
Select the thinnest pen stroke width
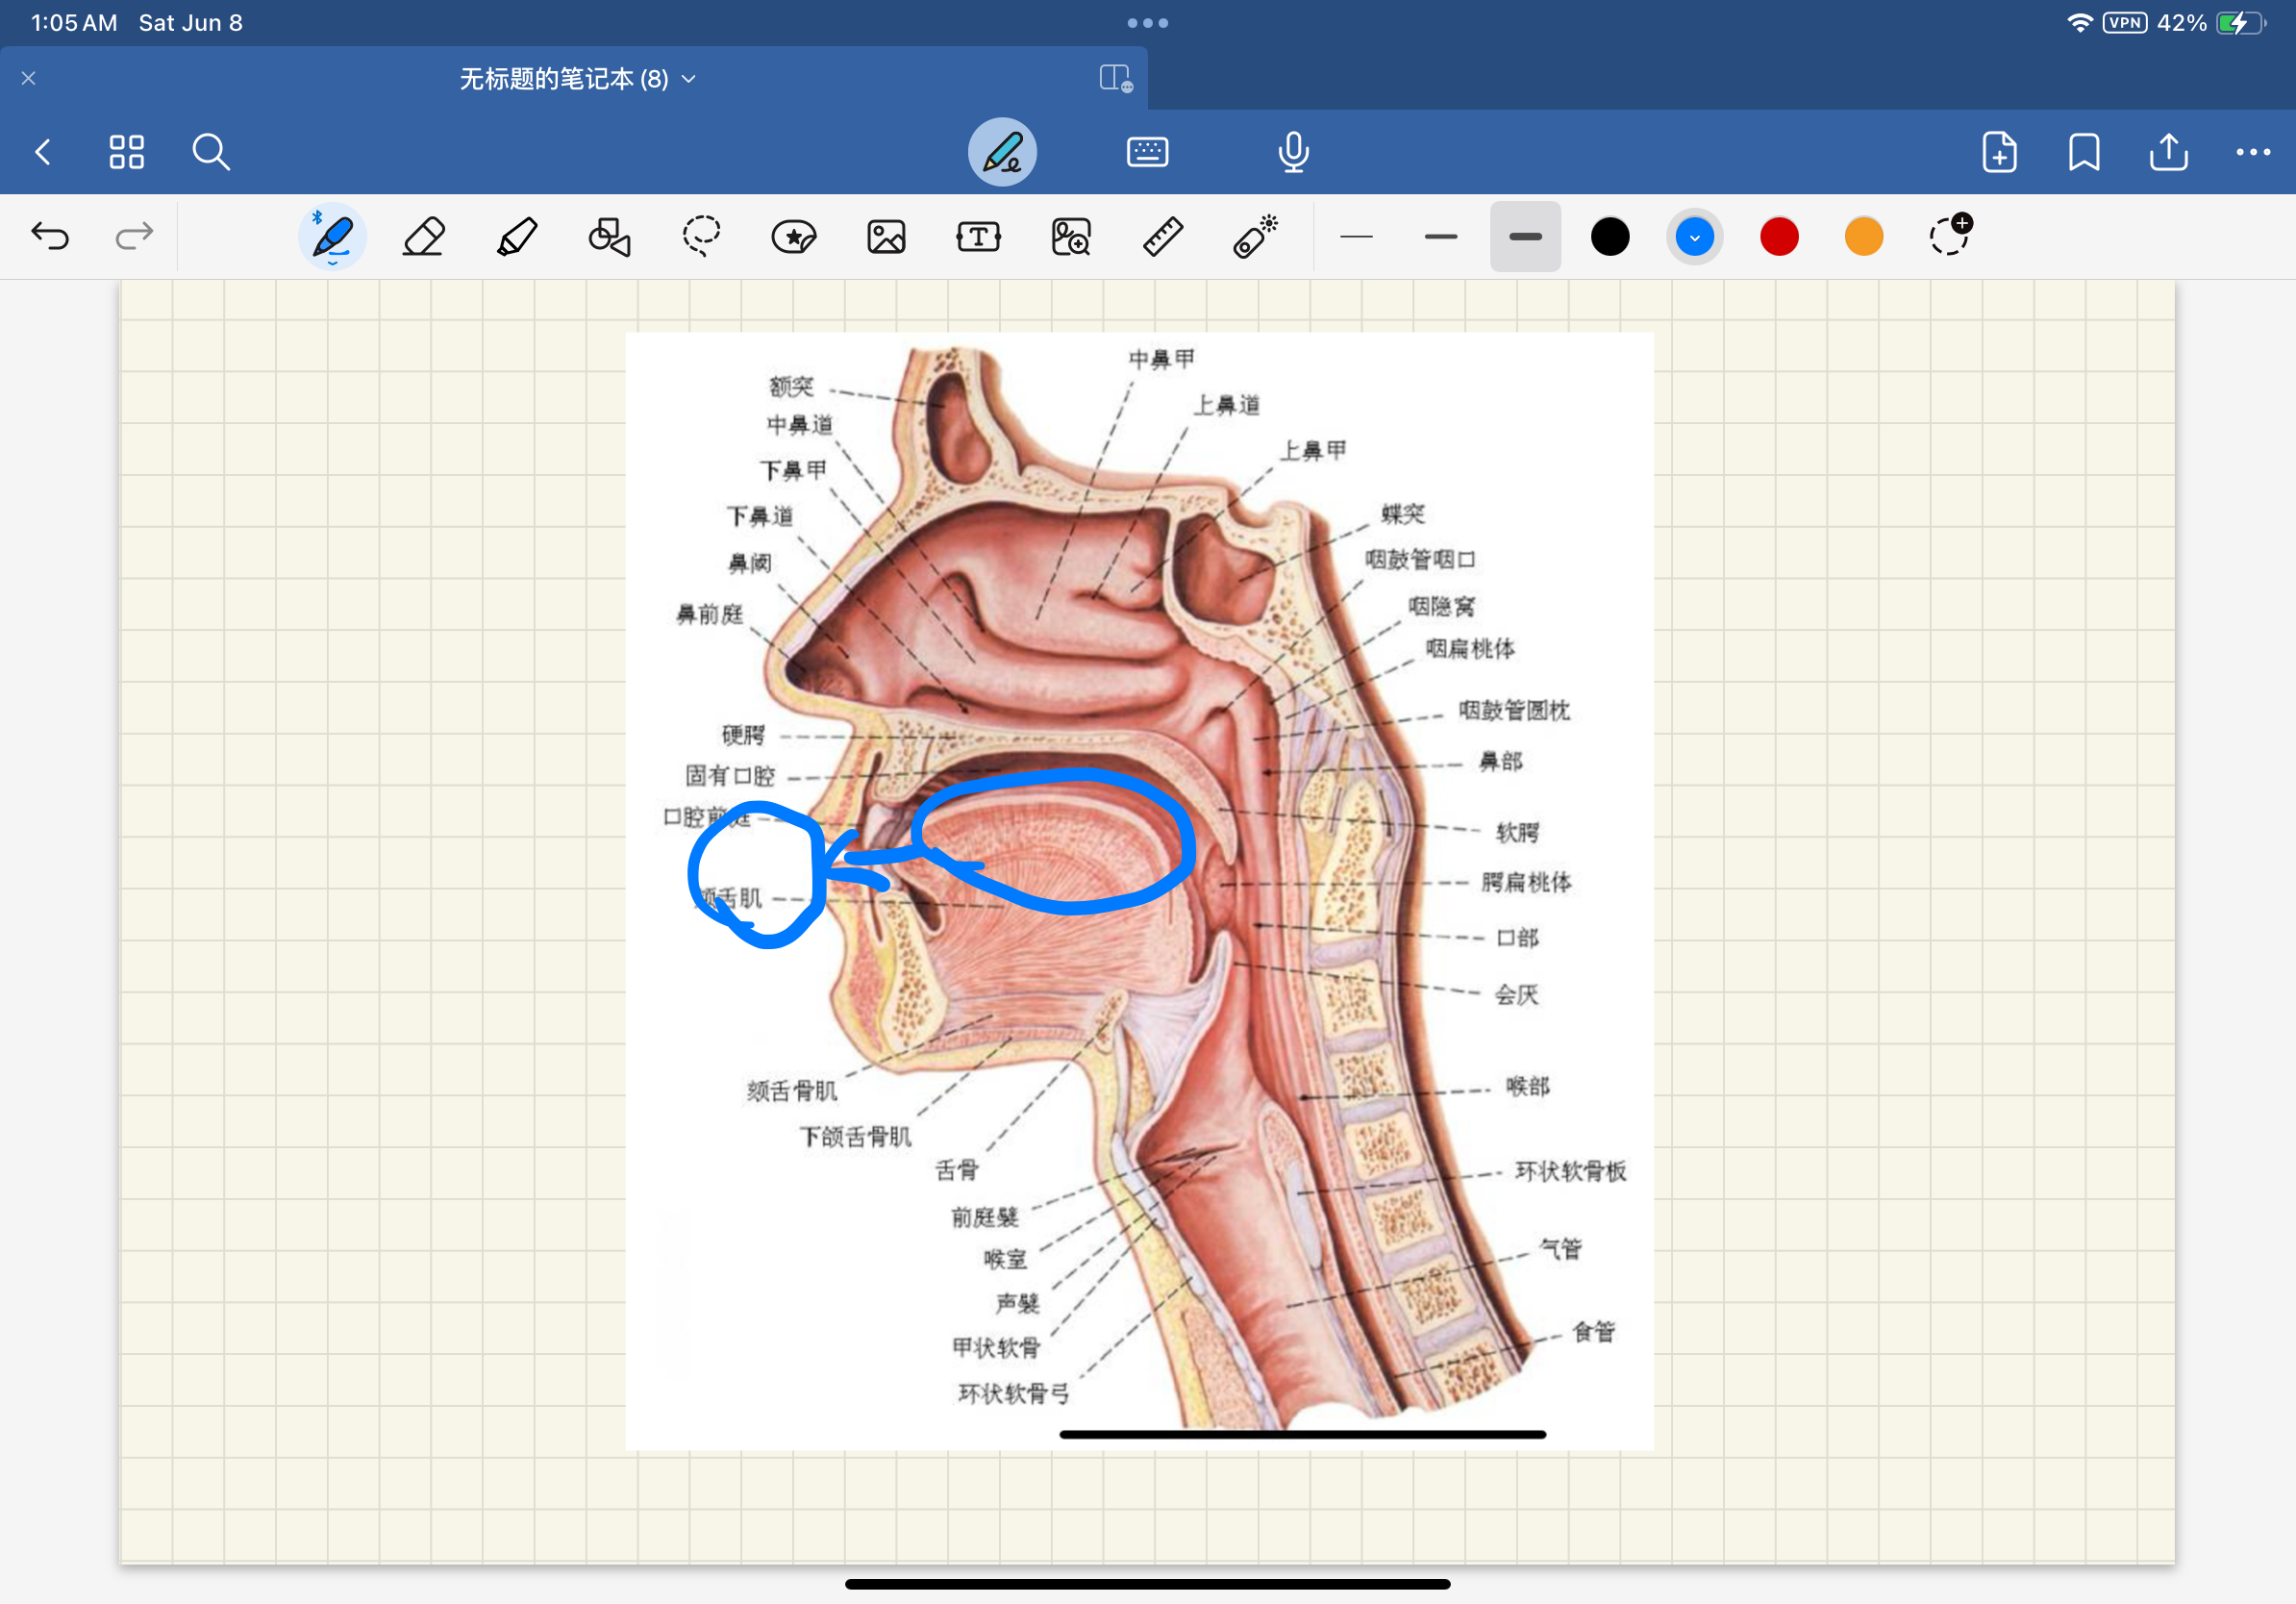[1356, 237]
